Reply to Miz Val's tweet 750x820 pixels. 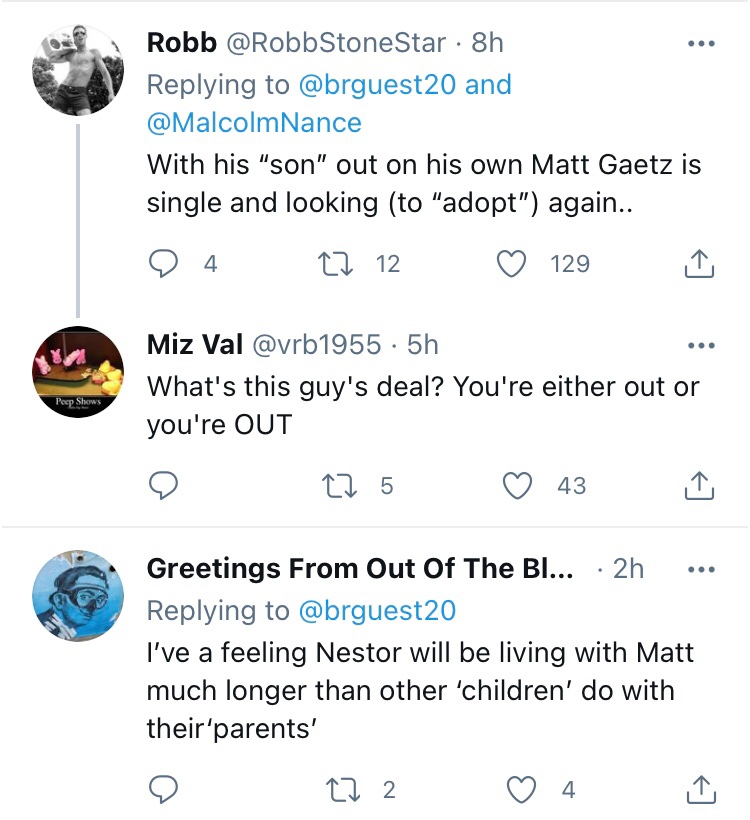click(164, 486)
